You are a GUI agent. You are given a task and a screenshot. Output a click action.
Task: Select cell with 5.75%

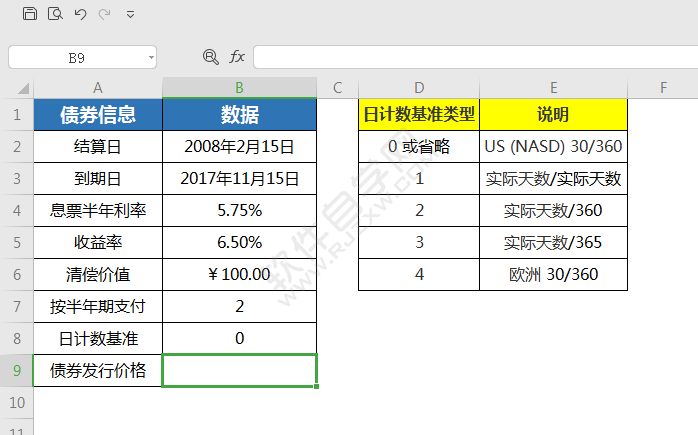coord(239,211)
